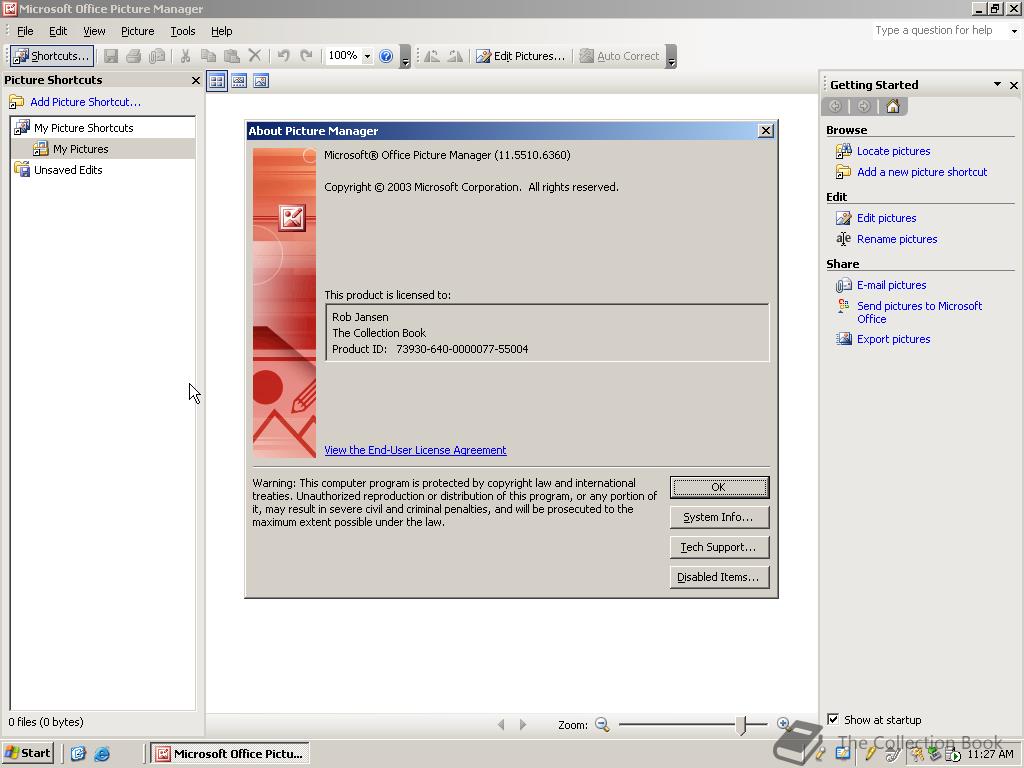The height and width of the screenshot is (768, 1024).
Task: Click the next picture arrow
Action: point(522,724)
